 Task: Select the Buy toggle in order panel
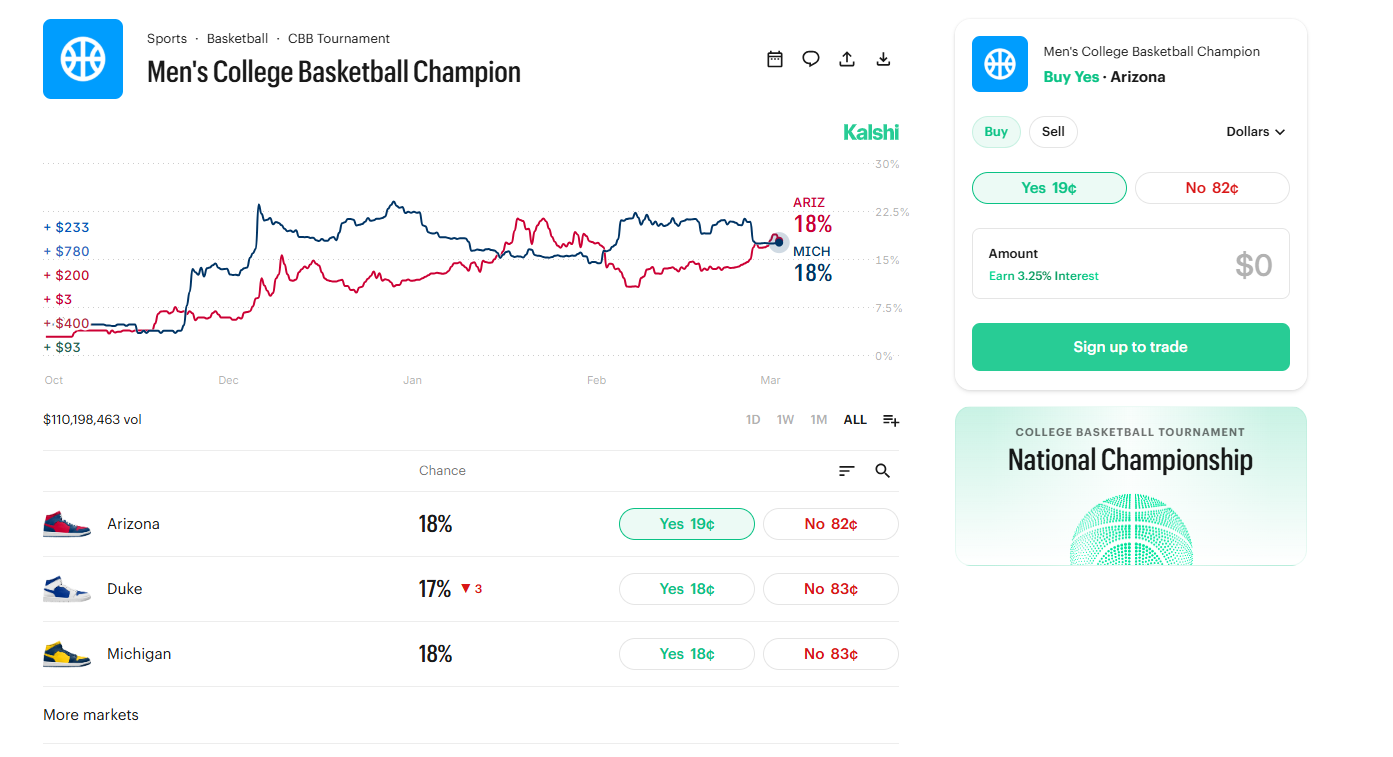(x=996, y=131)
